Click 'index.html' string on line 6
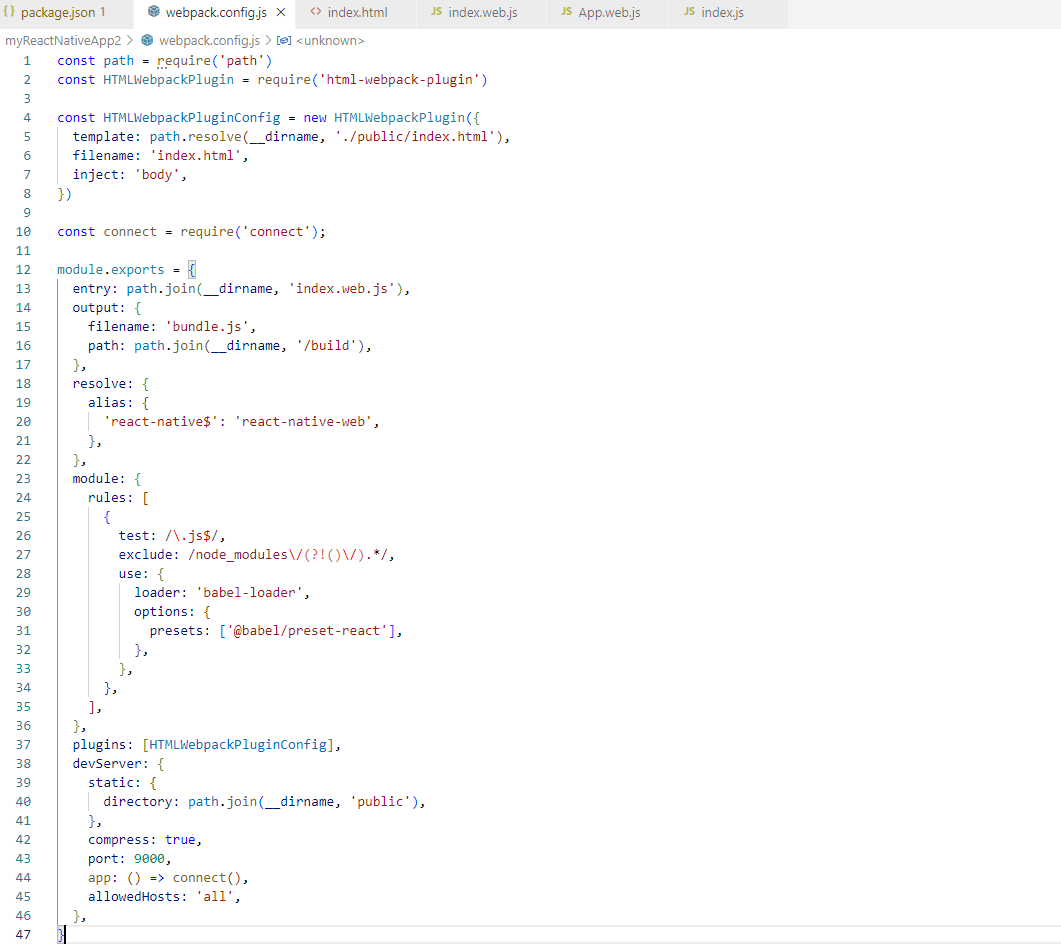The image size is (1061, 950). [196, 156]
